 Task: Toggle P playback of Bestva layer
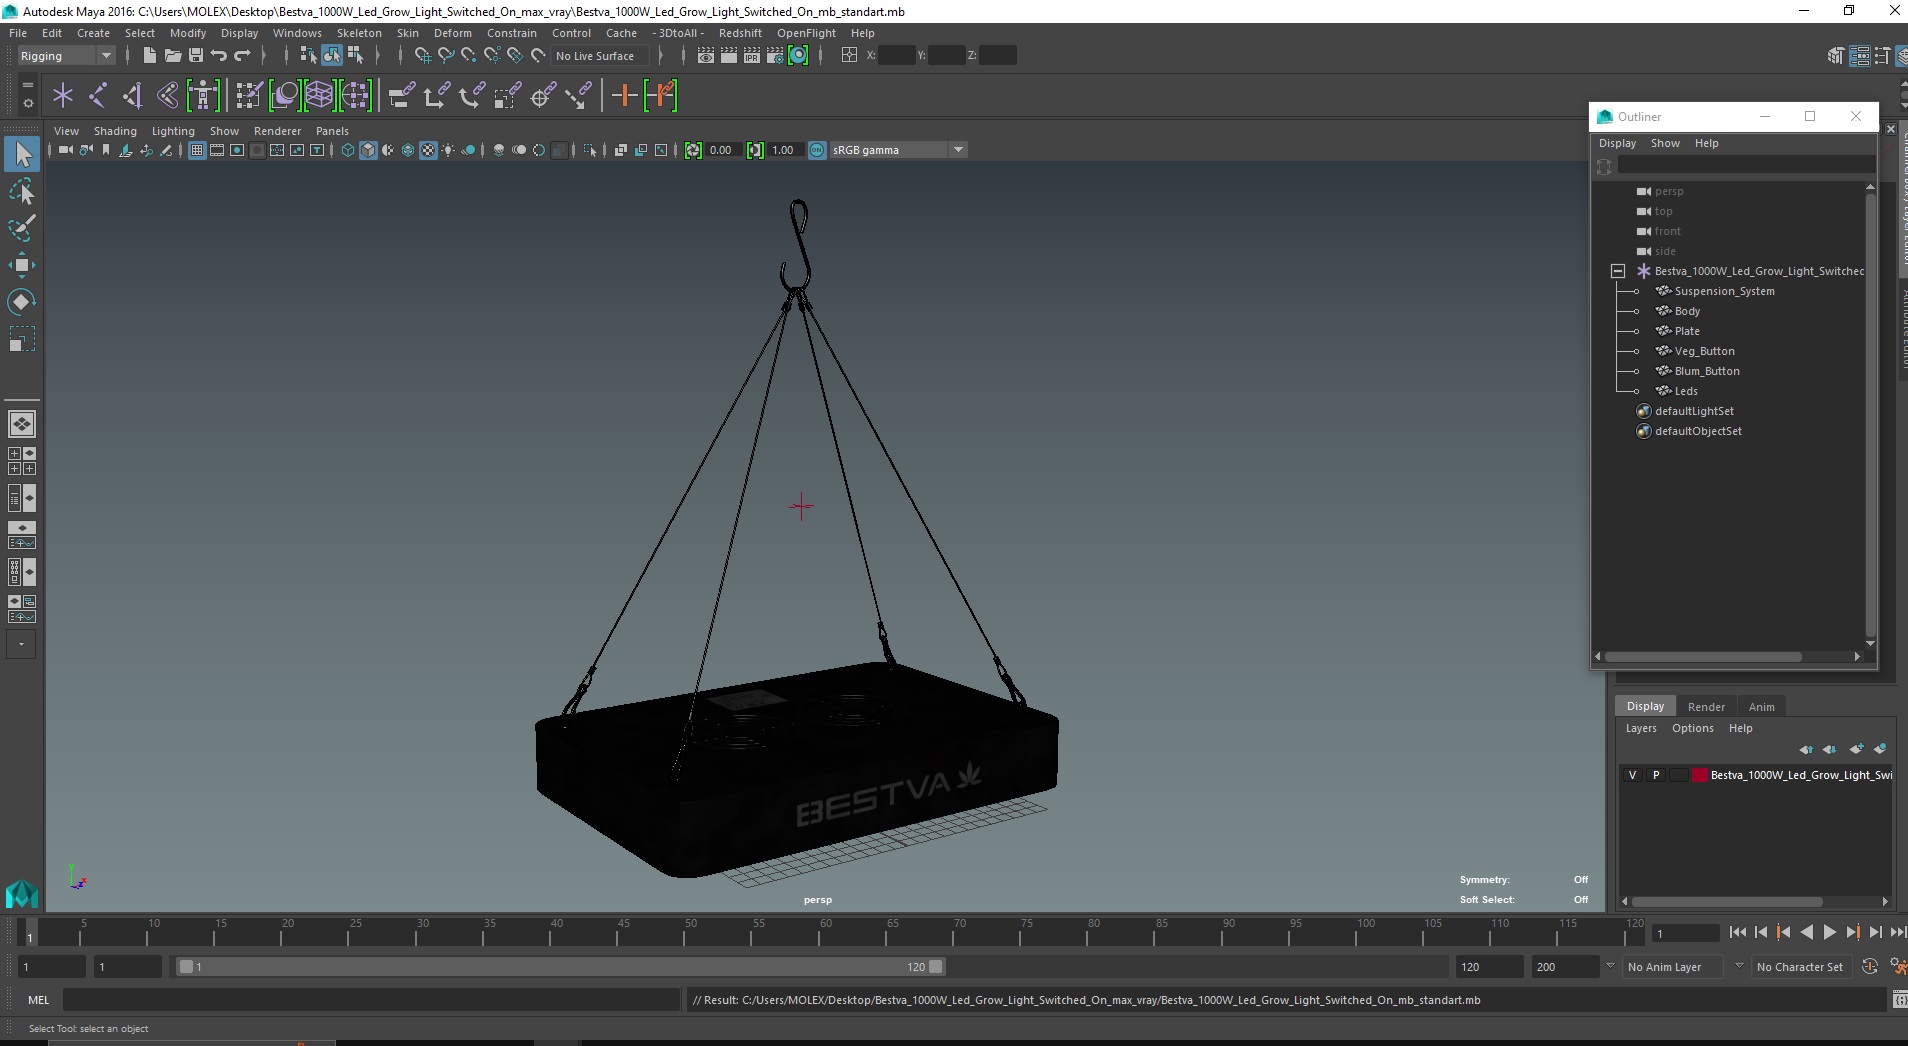tap(1656, 775)
